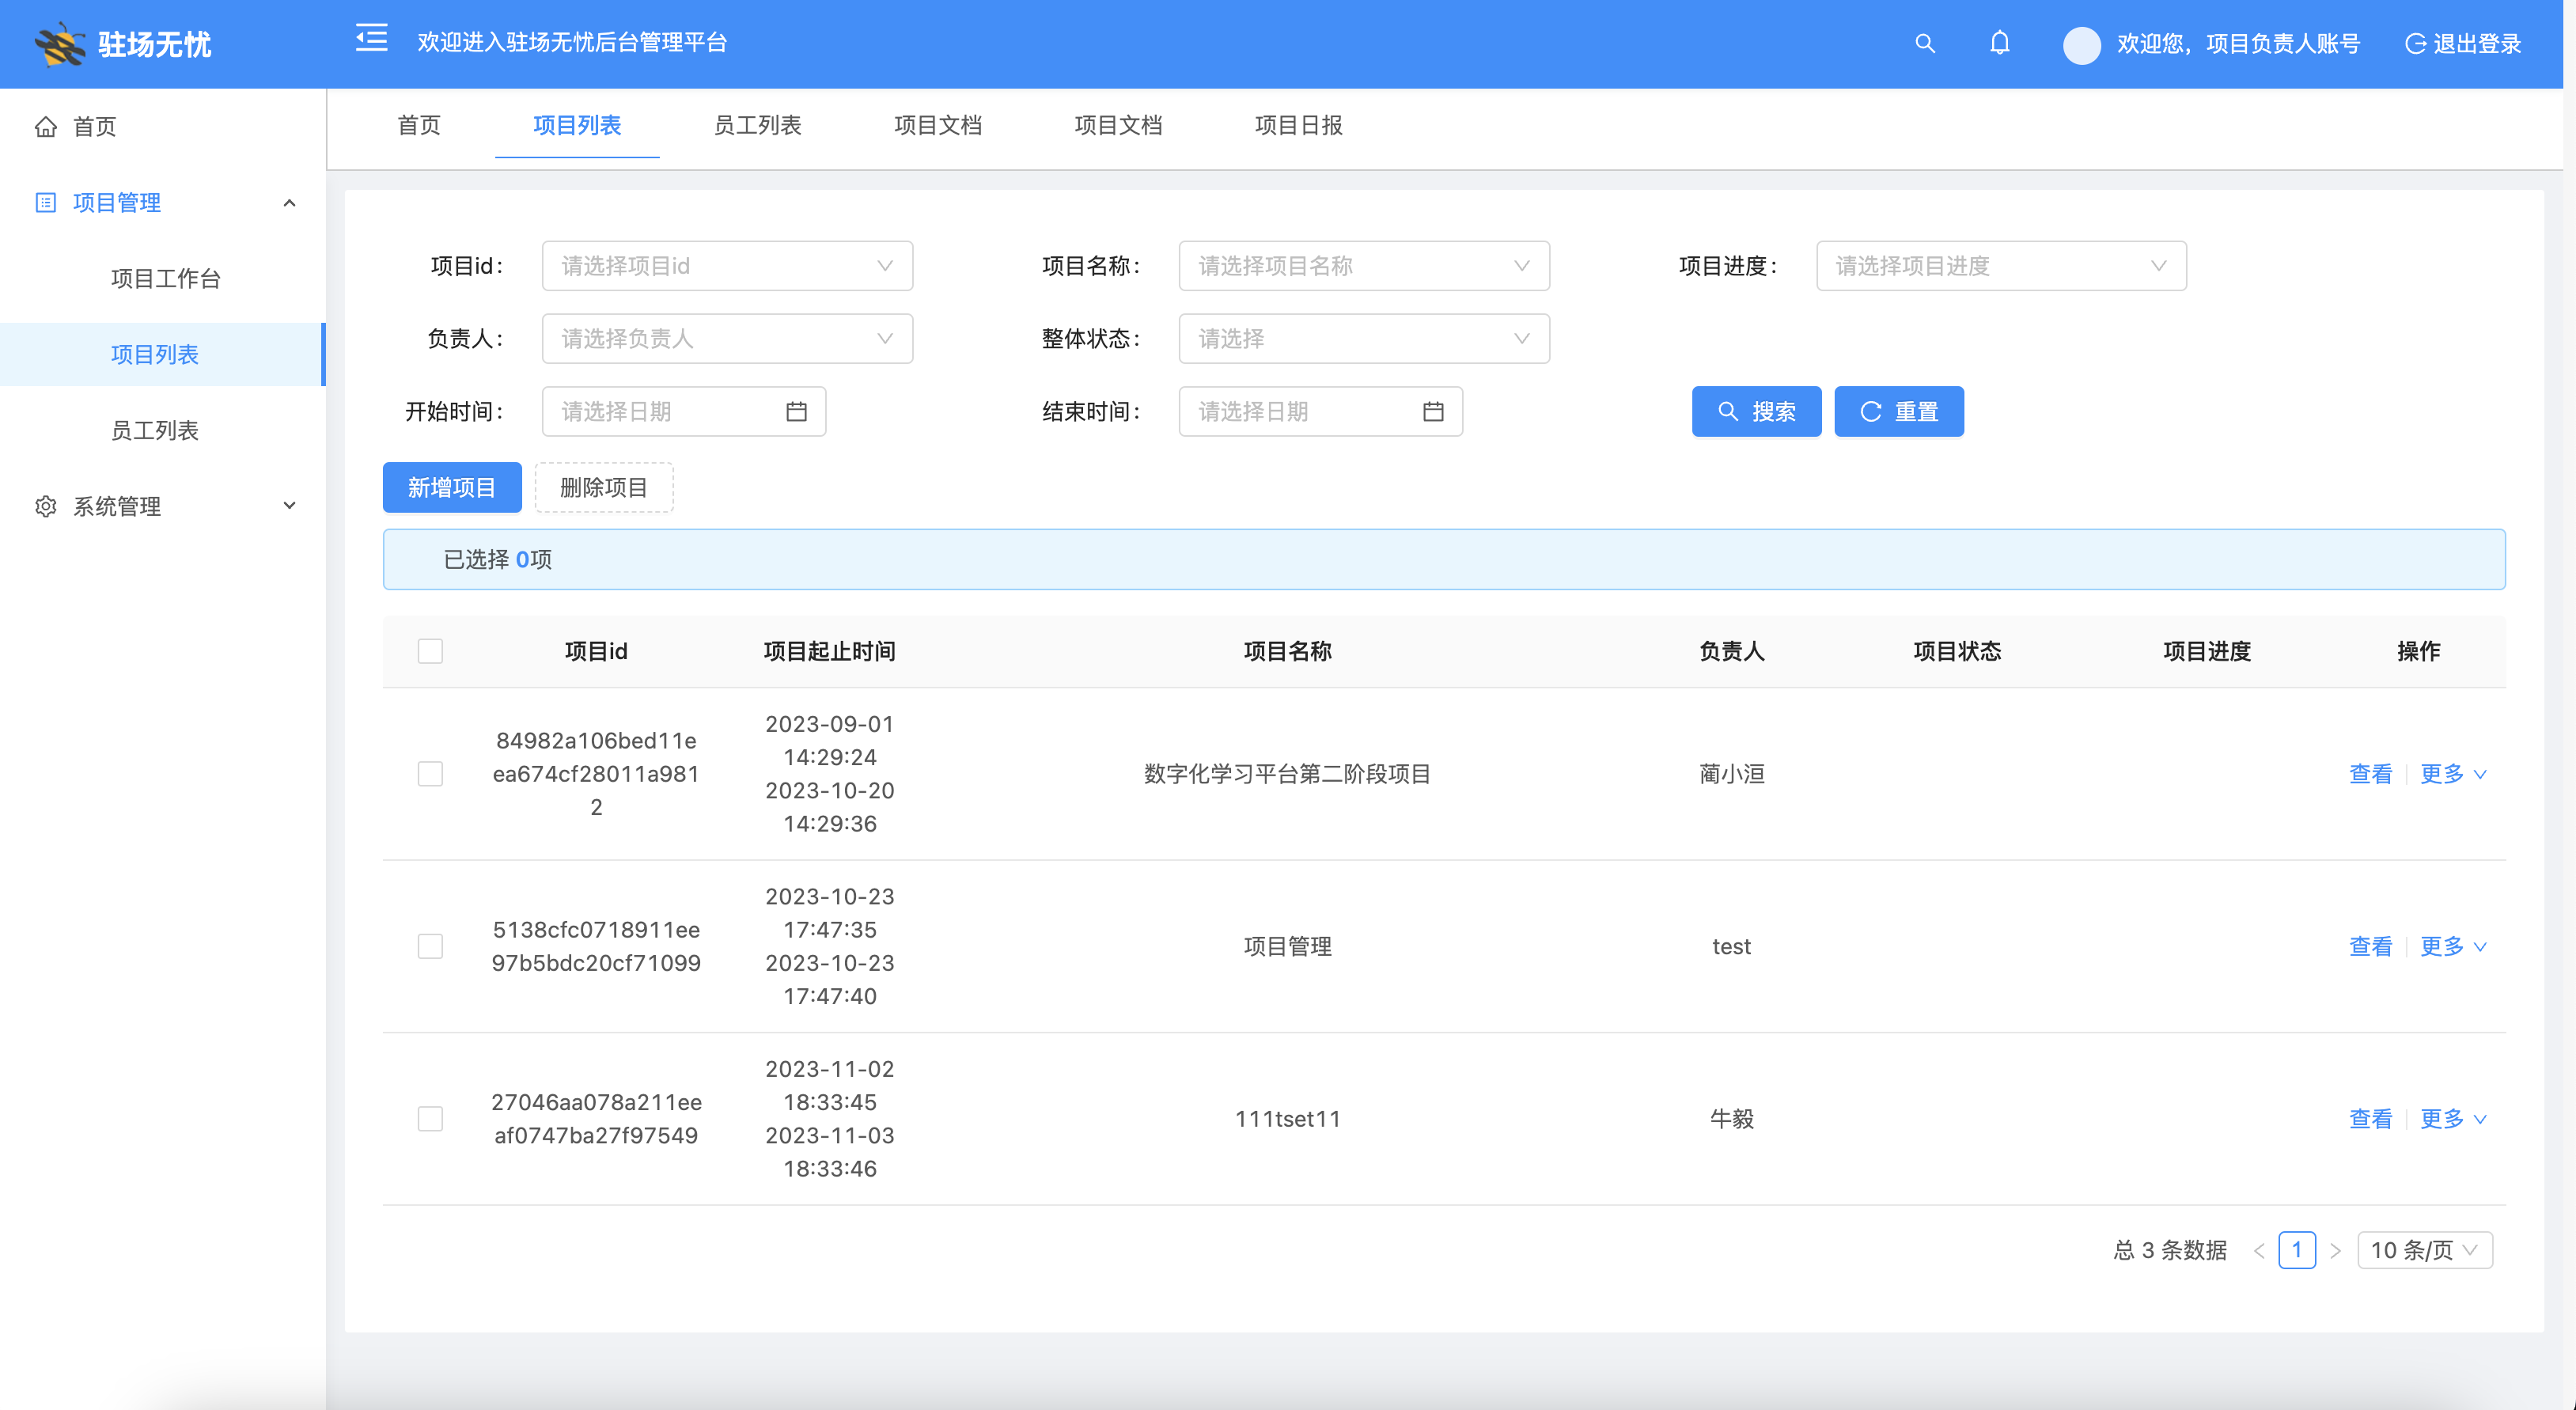Expand the 系统管理 sidebar chevron

click(289, 506)
